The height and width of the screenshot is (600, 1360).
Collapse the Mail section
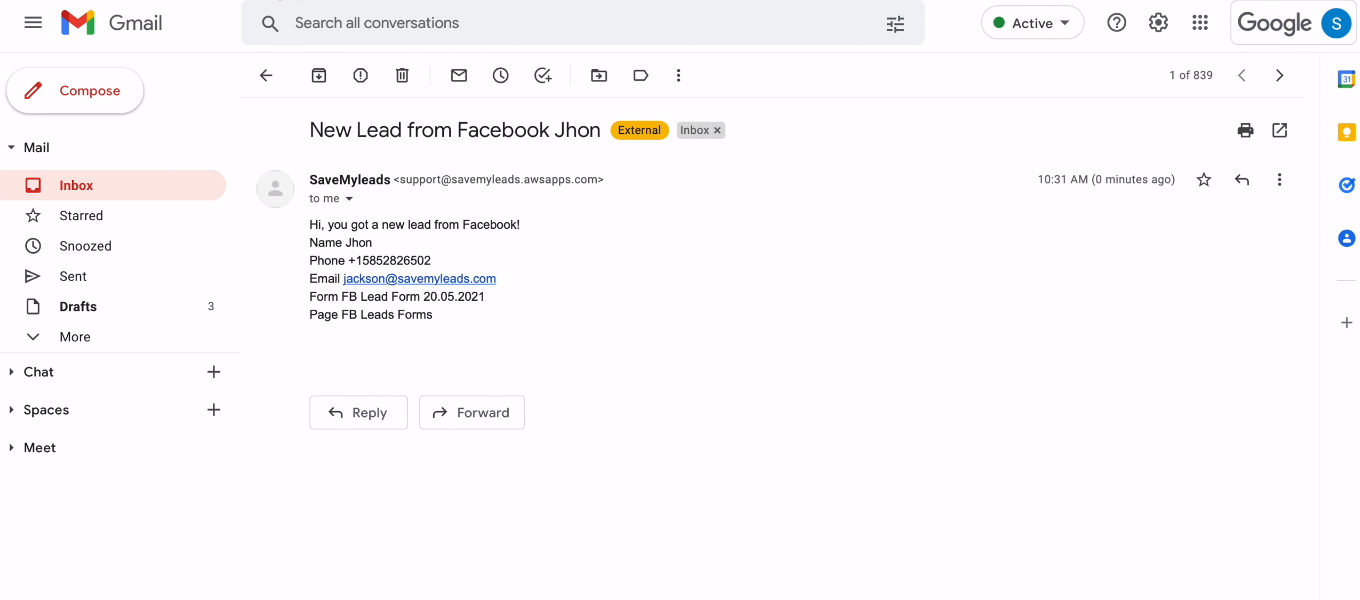tap(12, 147)
